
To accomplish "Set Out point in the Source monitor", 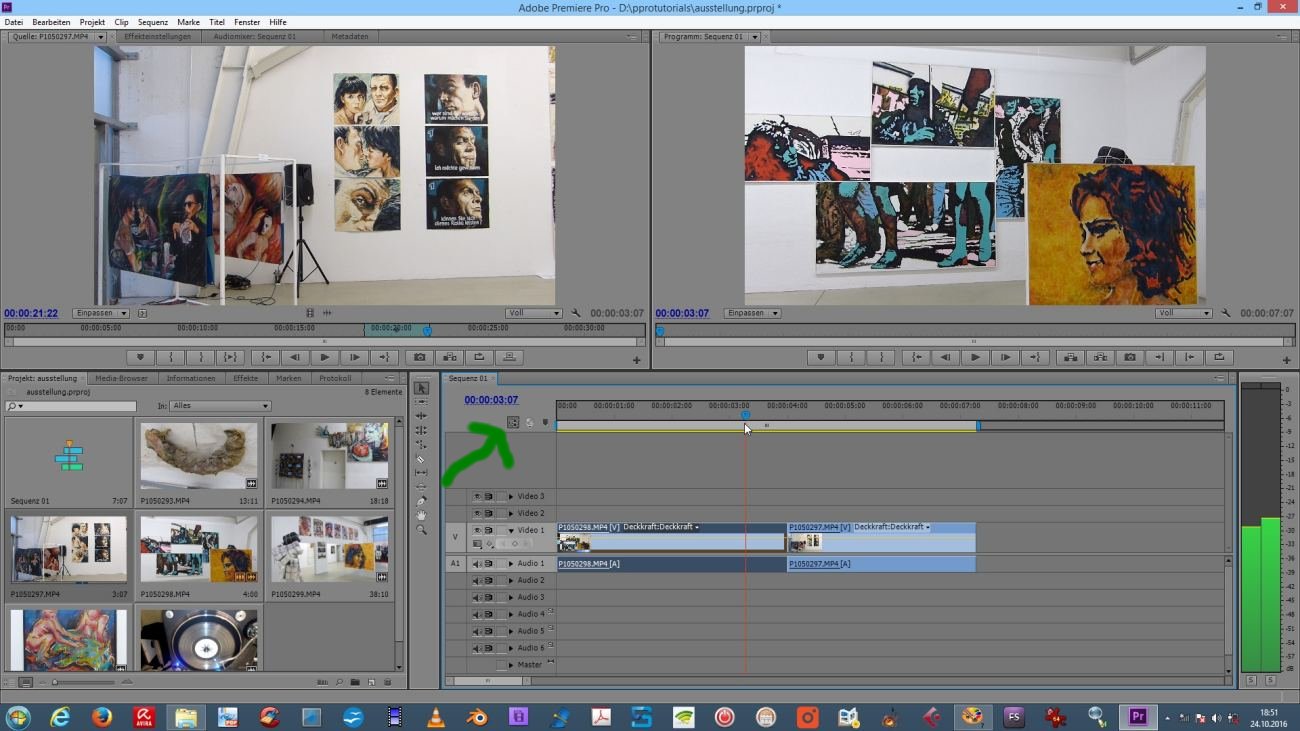I will [201, 357].
